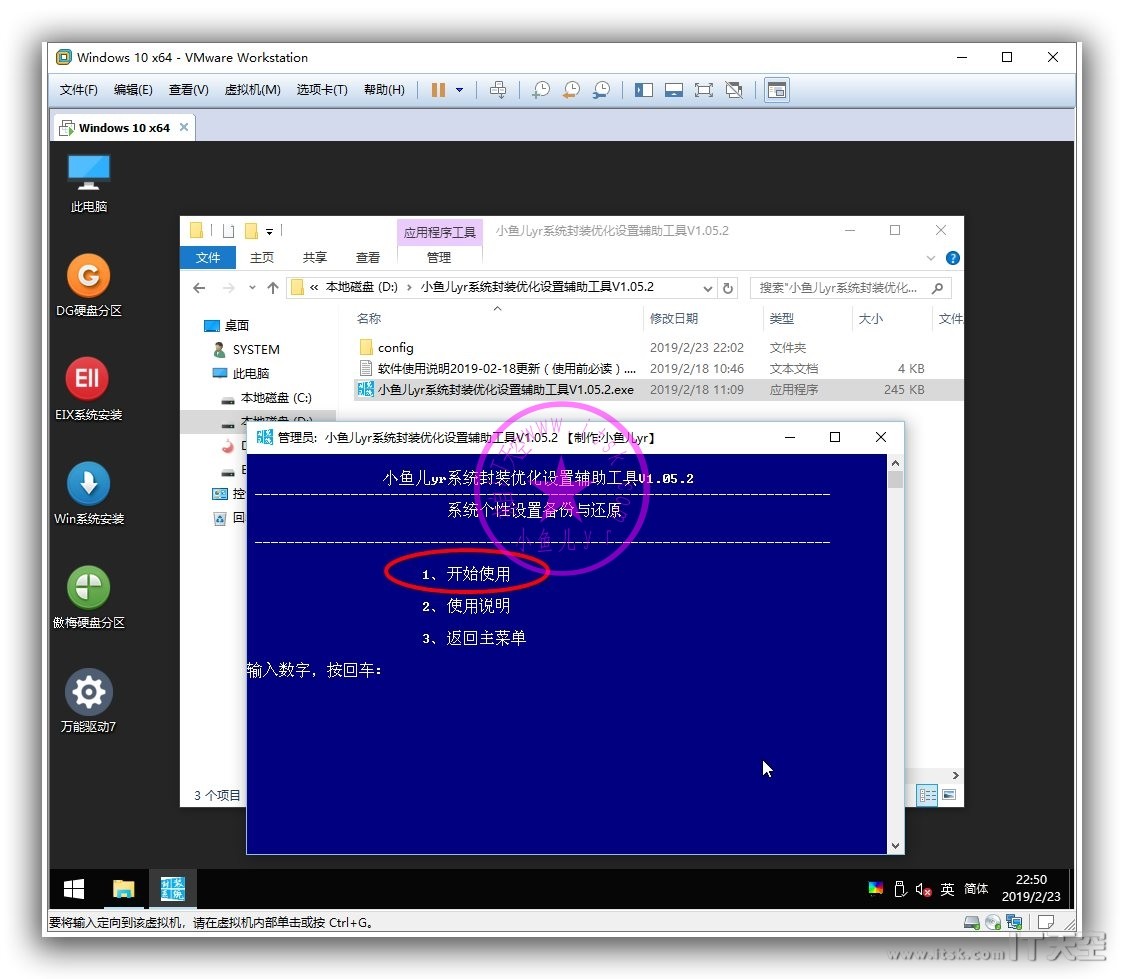Toggle the VMware library sidebar view

[x=644, y=90]
